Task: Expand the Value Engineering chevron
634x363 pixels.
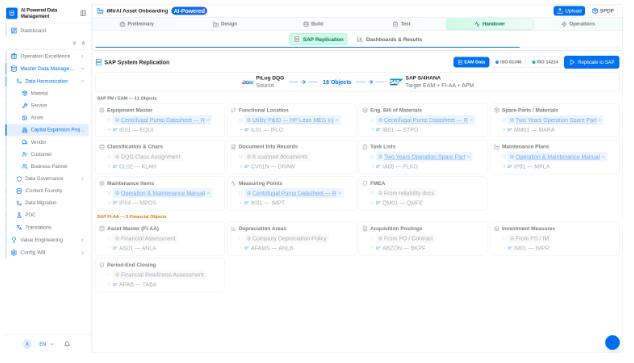Action: [x=82, y=240]
